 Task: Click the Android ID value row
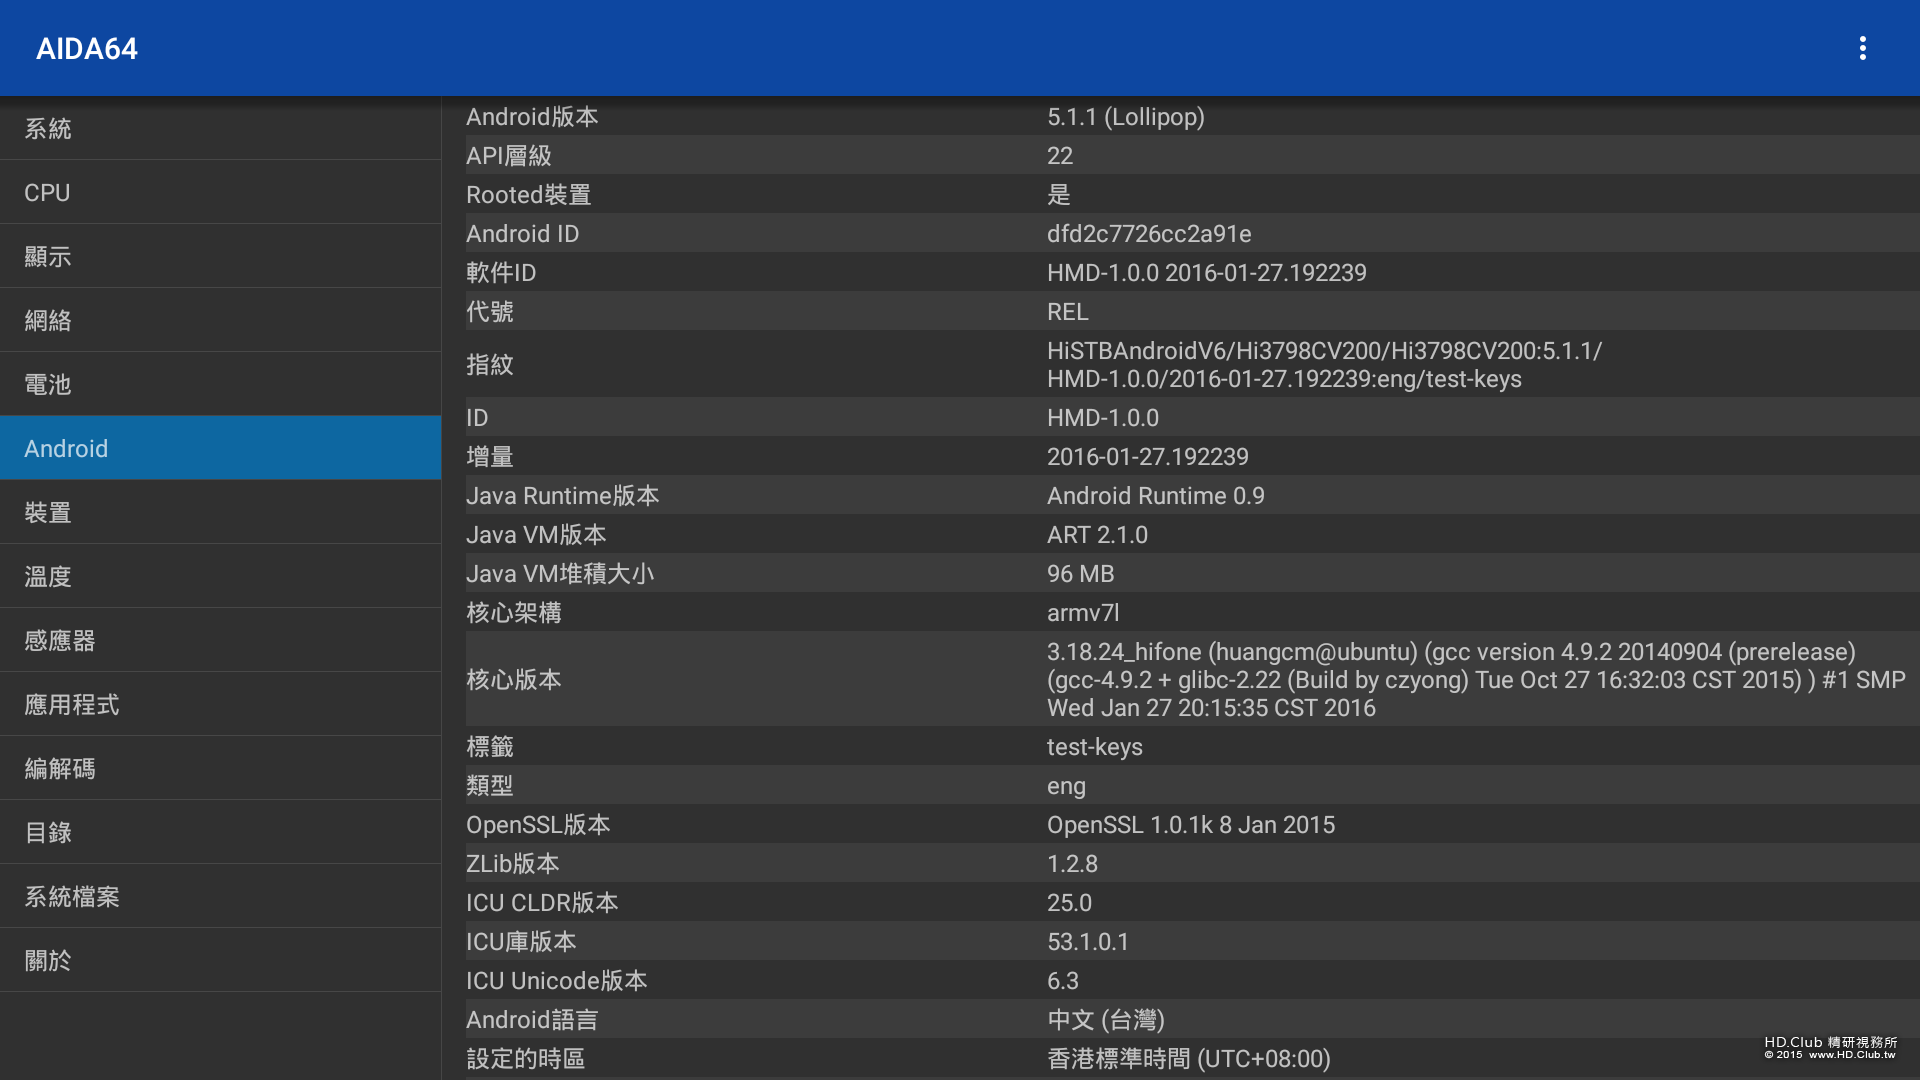[x=1148, y=234]
